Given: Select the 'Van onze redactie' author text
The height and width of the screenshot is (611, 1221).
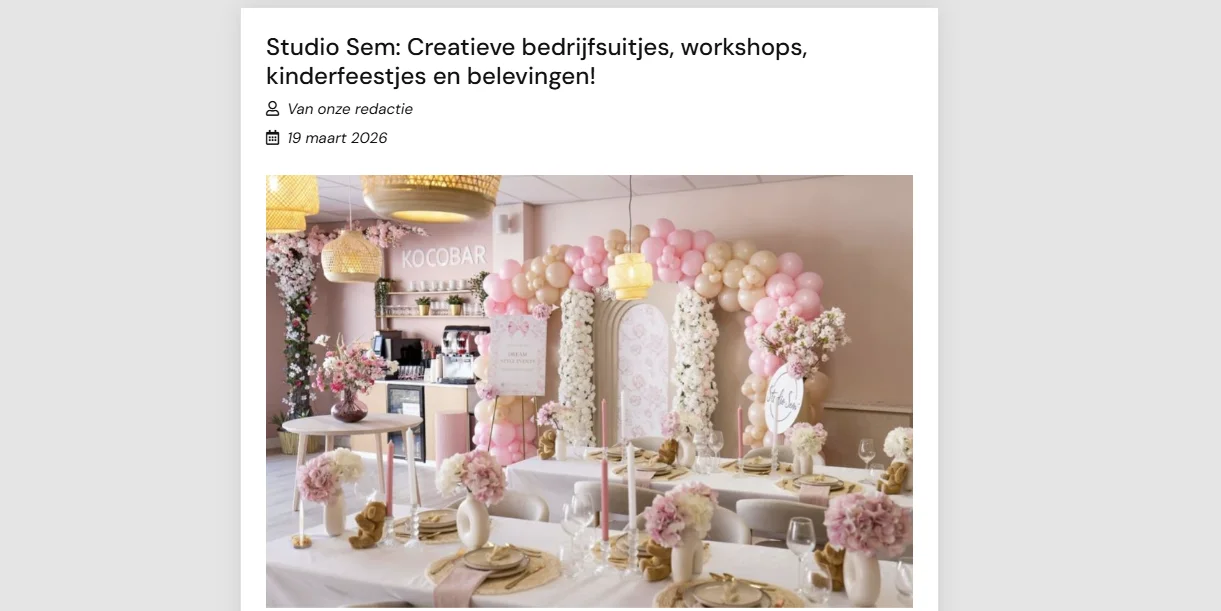Looking at the screenshot, I should tap(350, 109).
